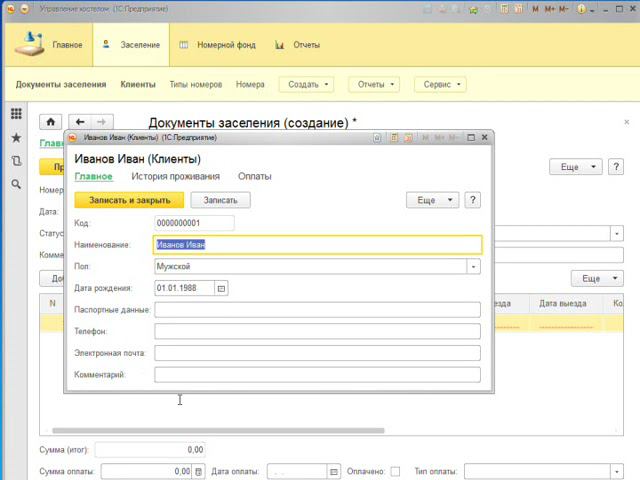Screen dimensions: 640x480
Task: Switch to the Главное section
Action: coord(49,44)
